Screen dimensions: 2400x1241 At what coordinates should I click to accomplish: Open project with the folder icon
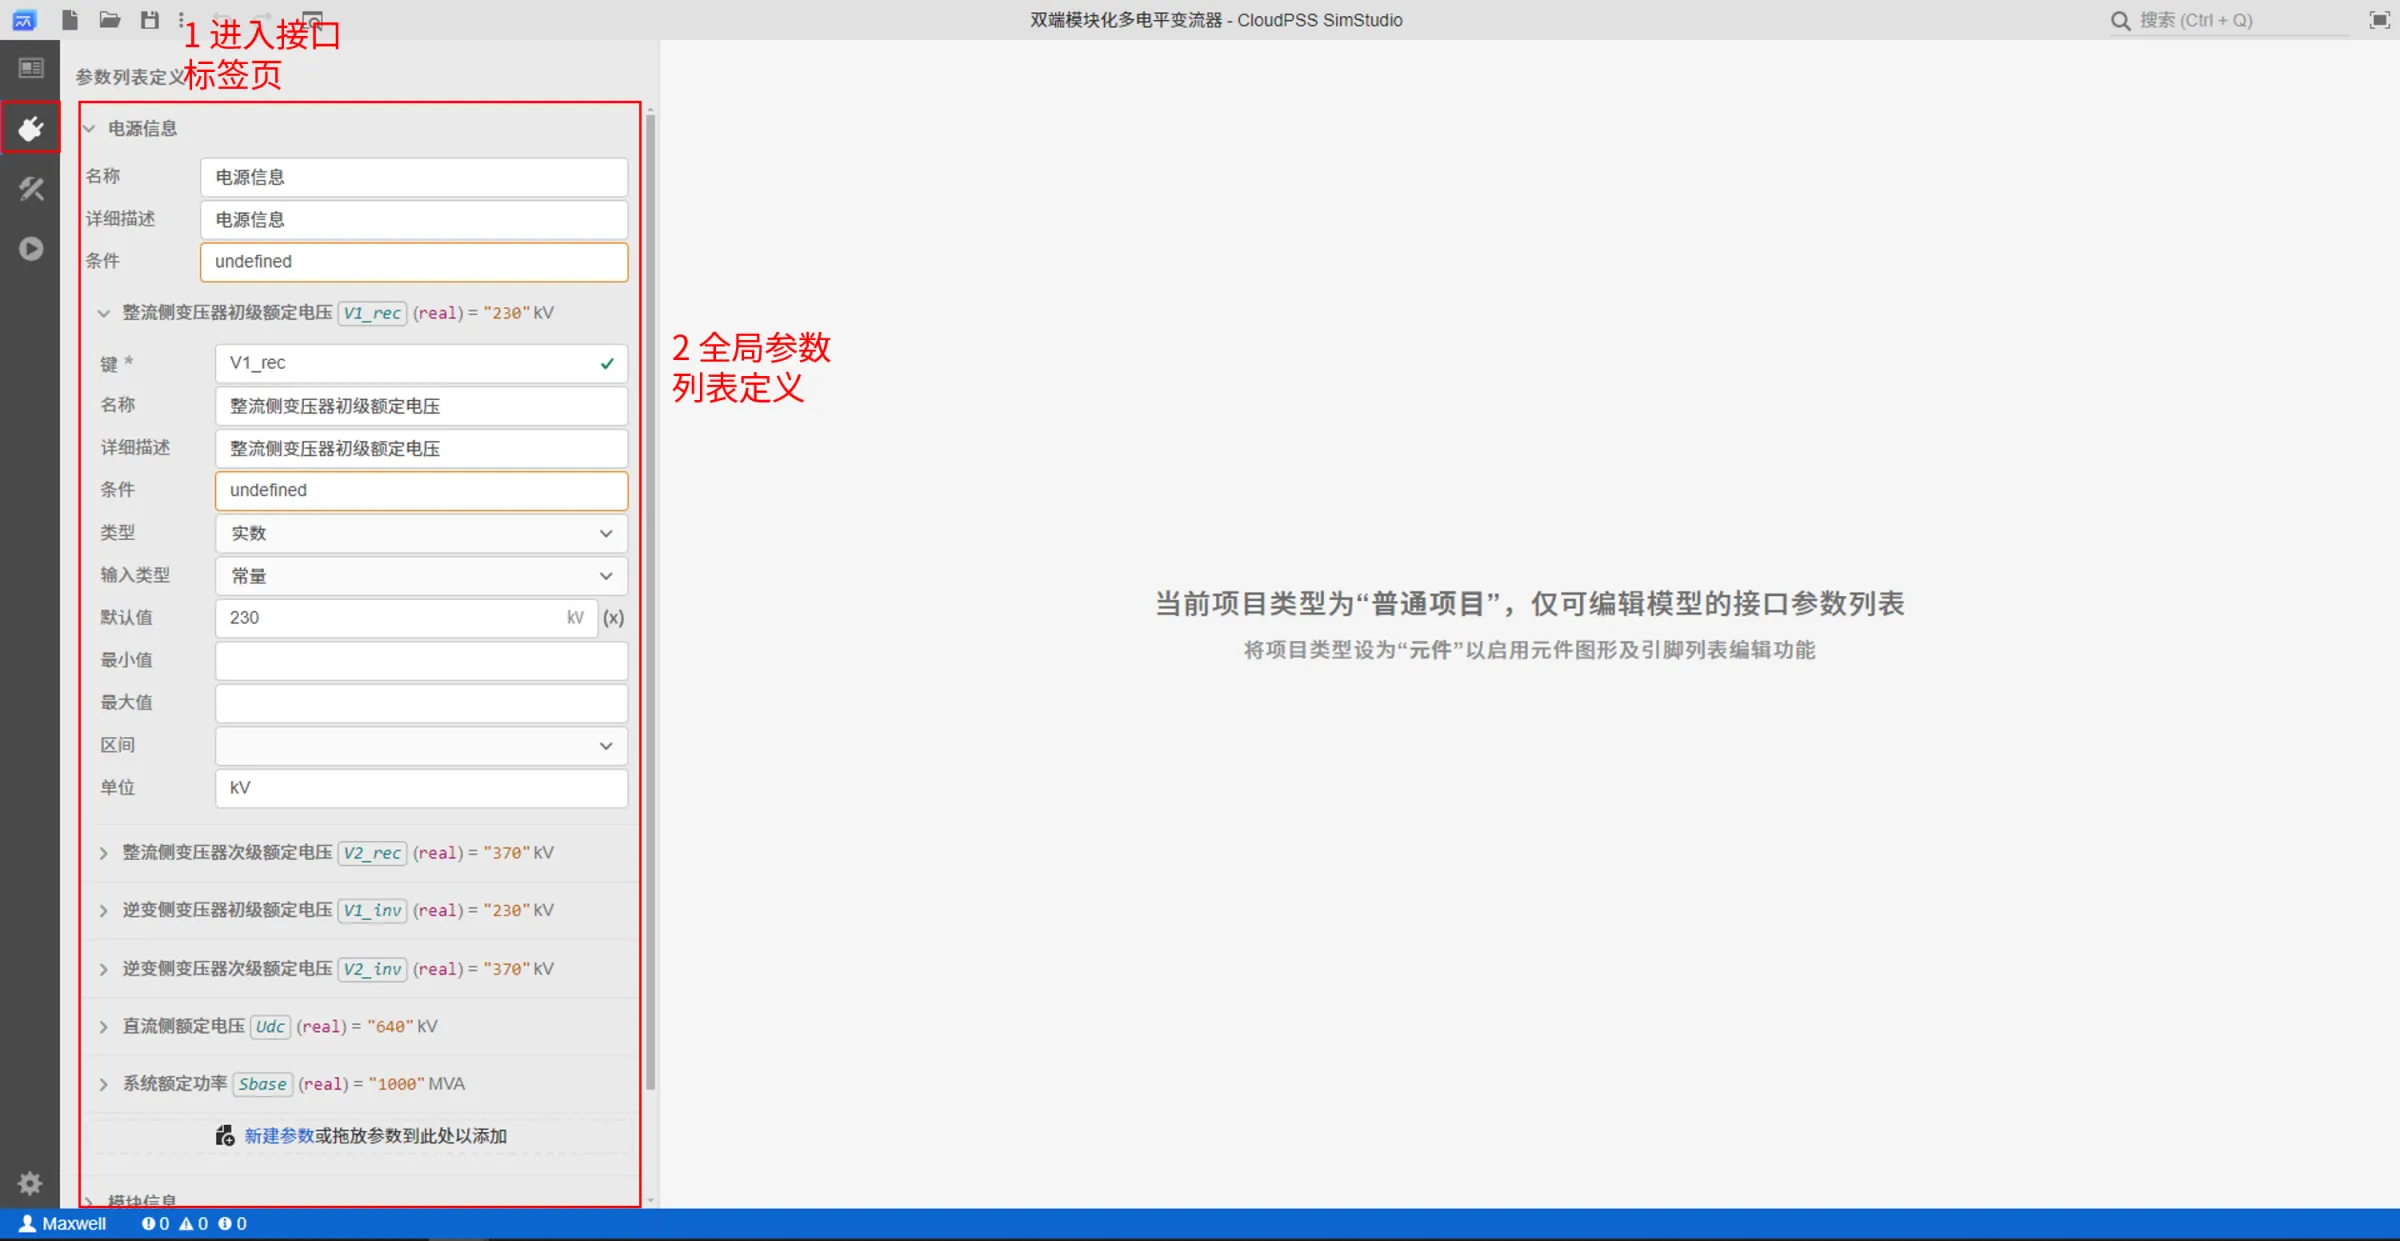(110, 20)
